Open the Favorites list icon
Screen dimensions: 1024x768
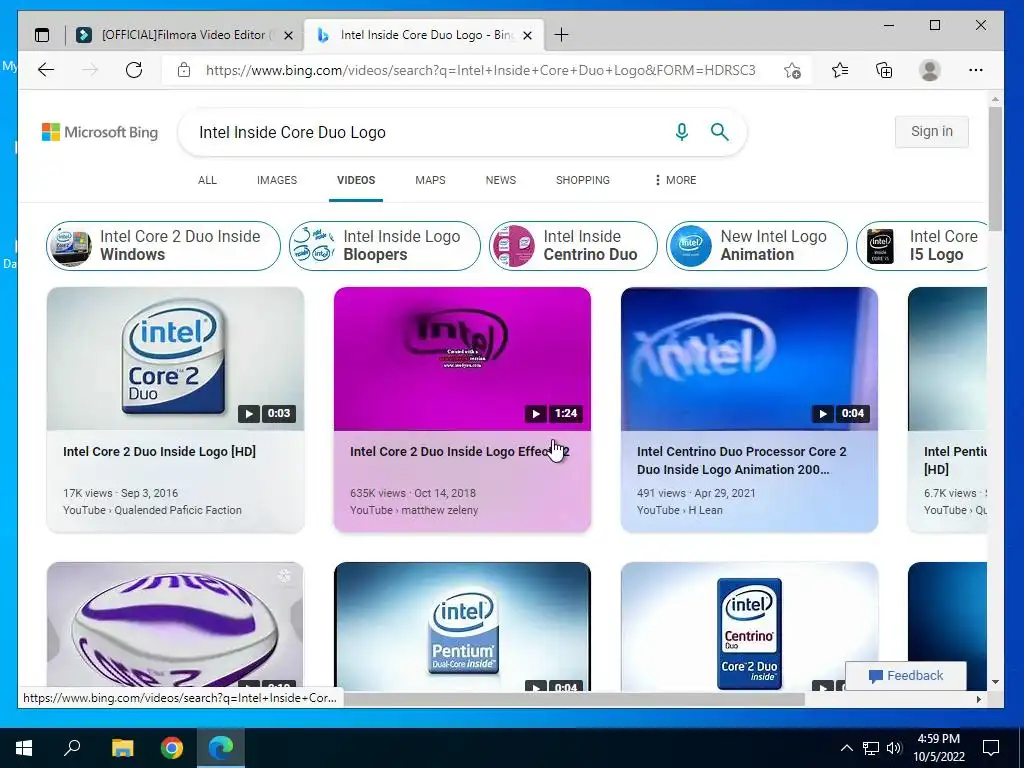click(x=840, y=70)
